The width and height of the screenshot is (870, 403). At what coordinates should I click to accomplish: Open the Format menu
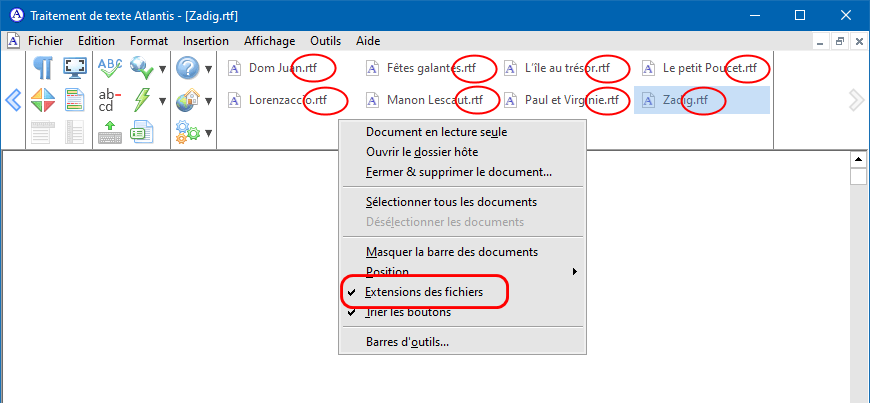coord(148,41)
